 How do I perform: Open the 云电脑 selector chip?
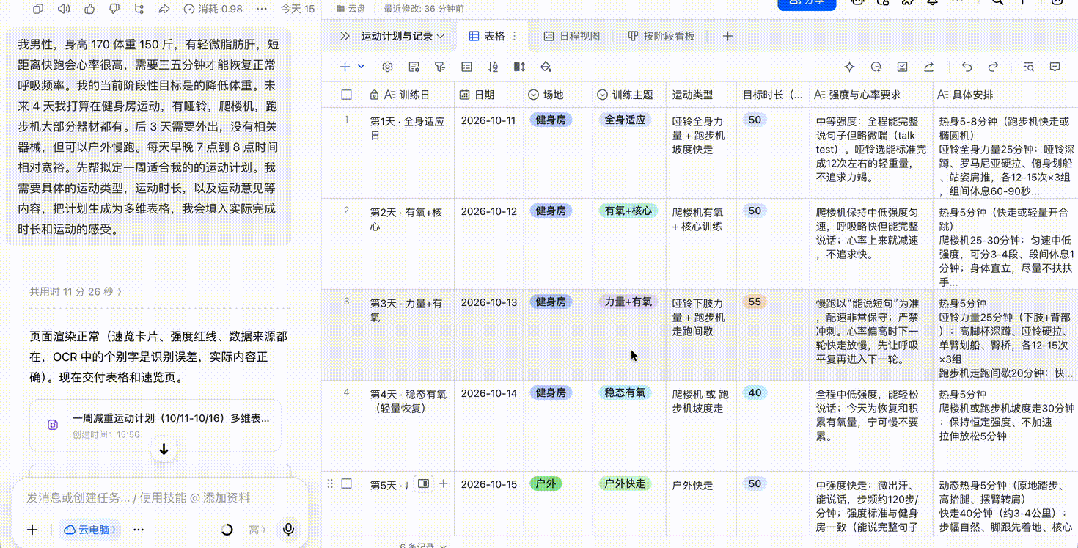tap(89, 529)
